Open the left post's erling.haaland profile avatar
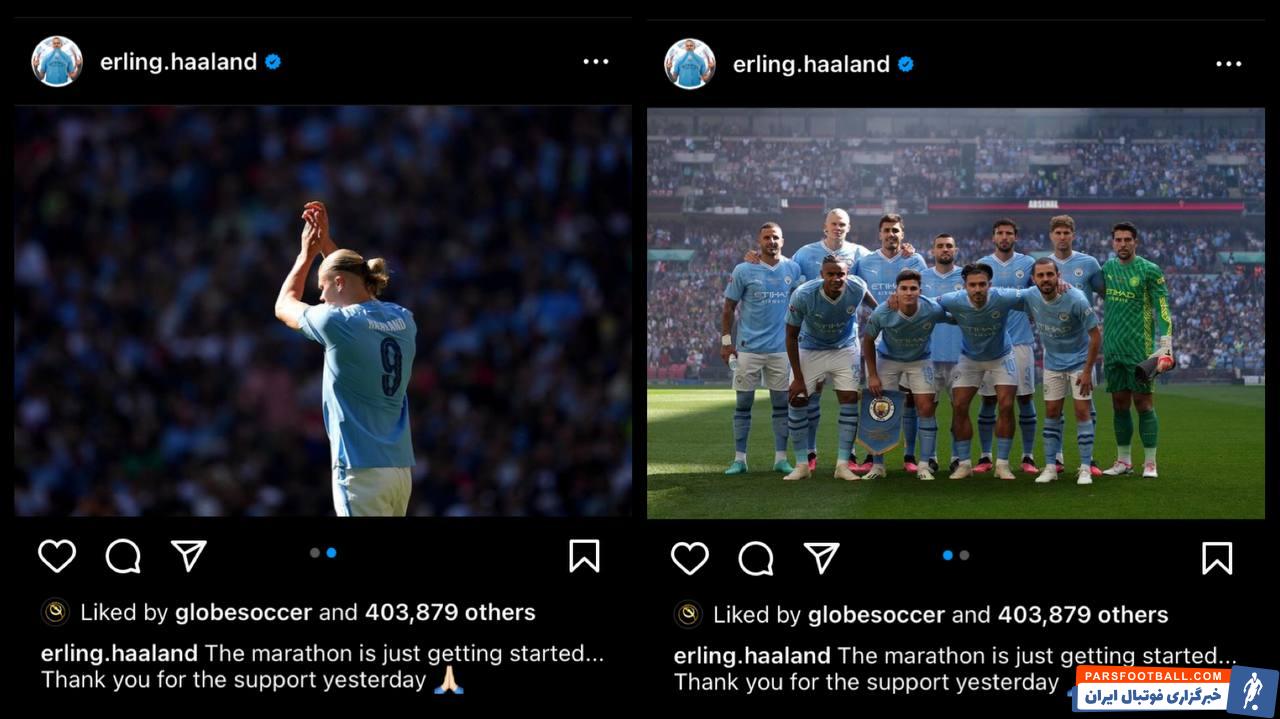 (57, 62)
